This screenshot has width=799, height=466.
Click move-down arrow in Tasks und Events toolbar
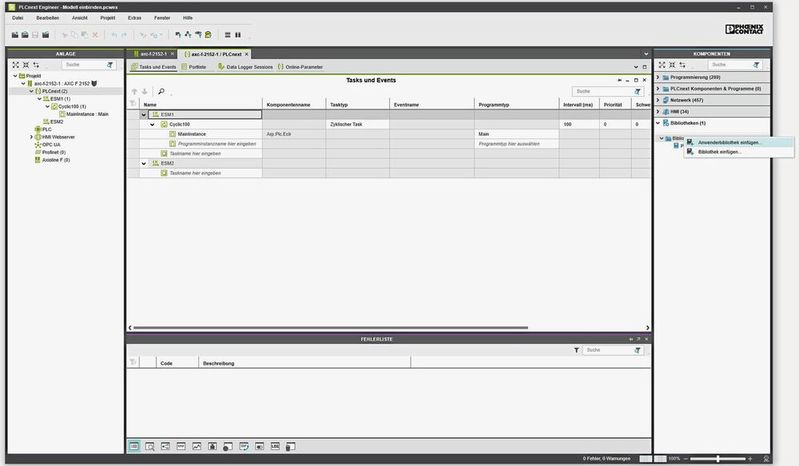click(145, 91)
